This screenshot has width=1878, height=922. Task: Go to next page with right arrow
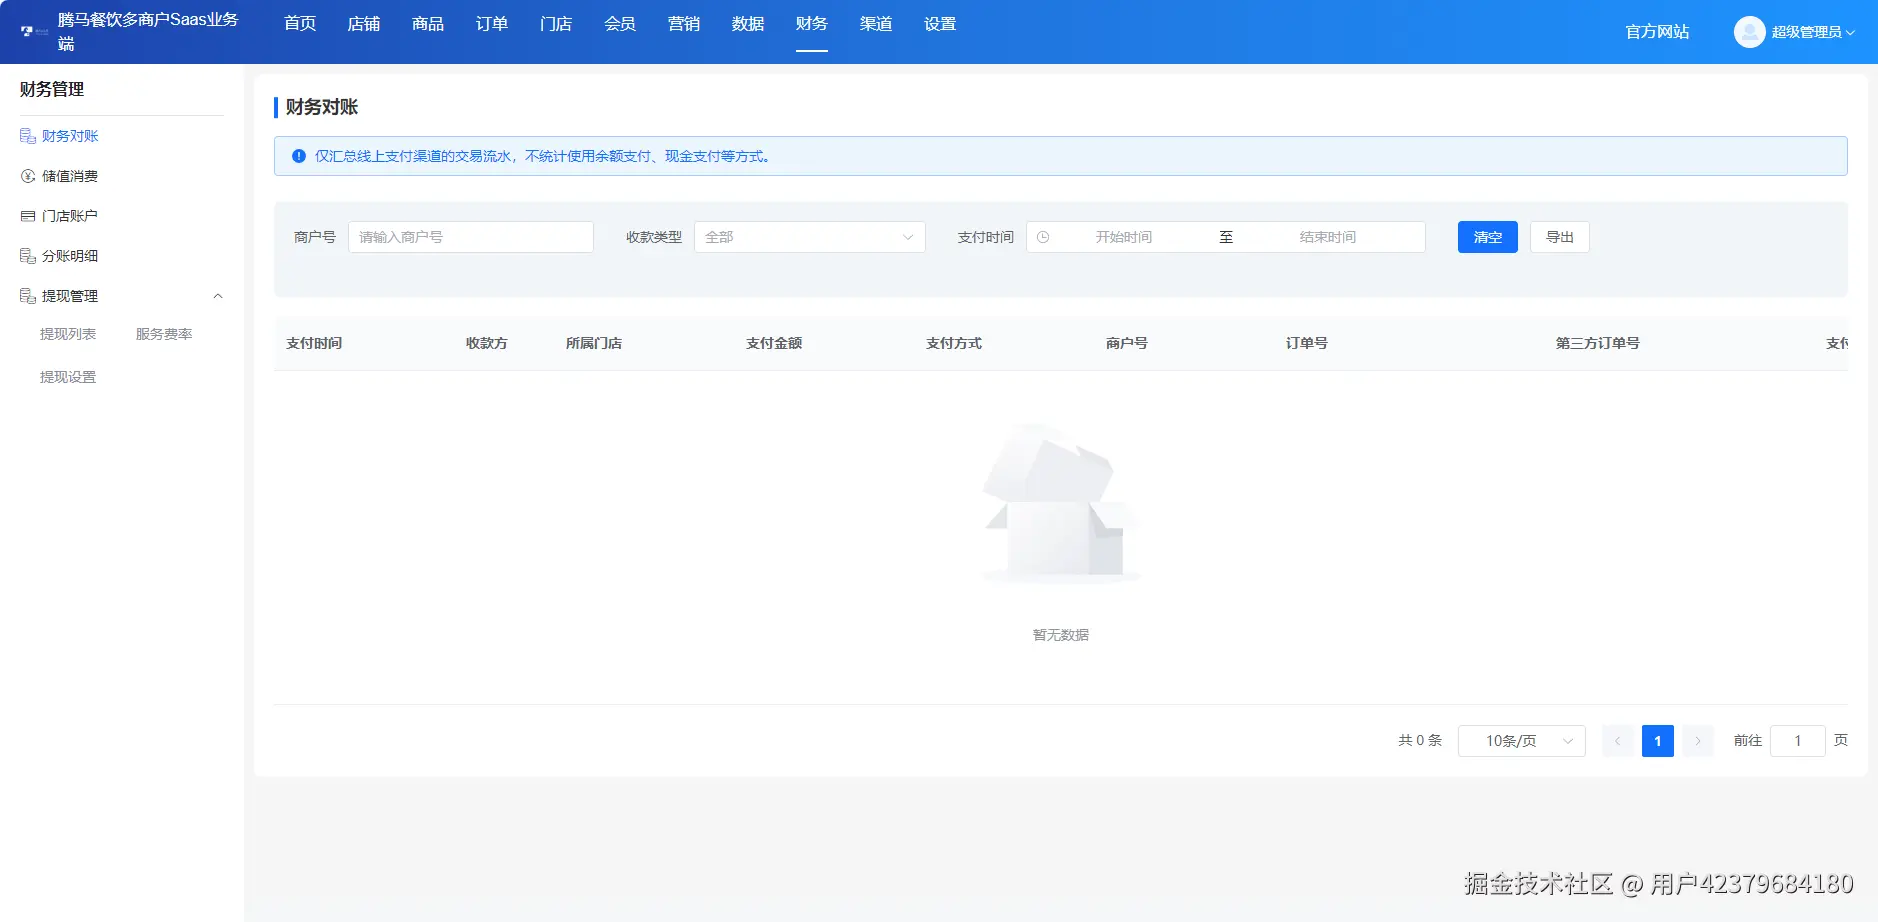[x=1697, y=741]
